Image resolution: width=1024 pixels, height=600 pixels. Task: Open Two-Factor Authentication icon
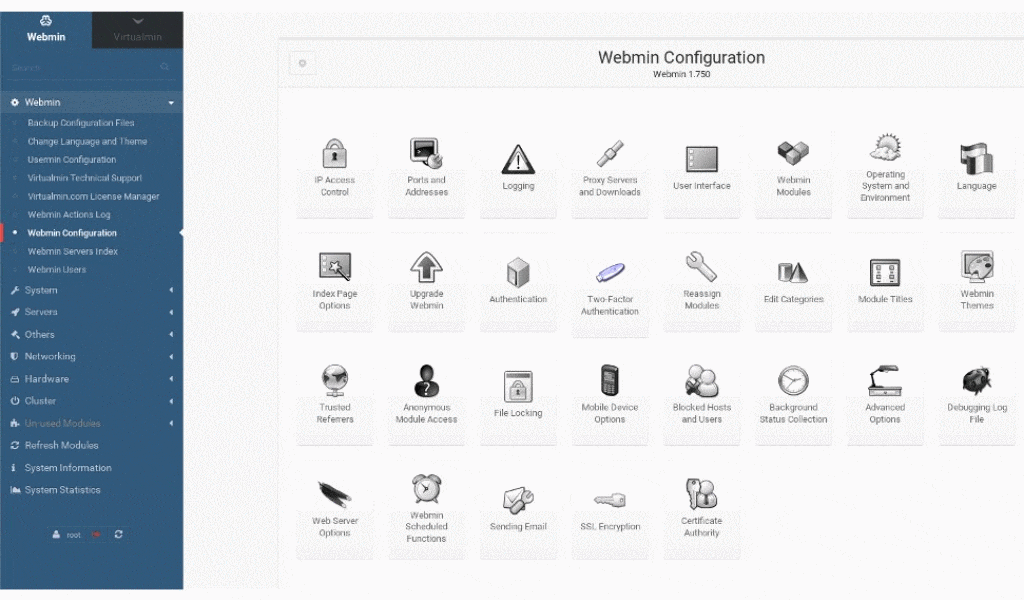pos(610,272)
